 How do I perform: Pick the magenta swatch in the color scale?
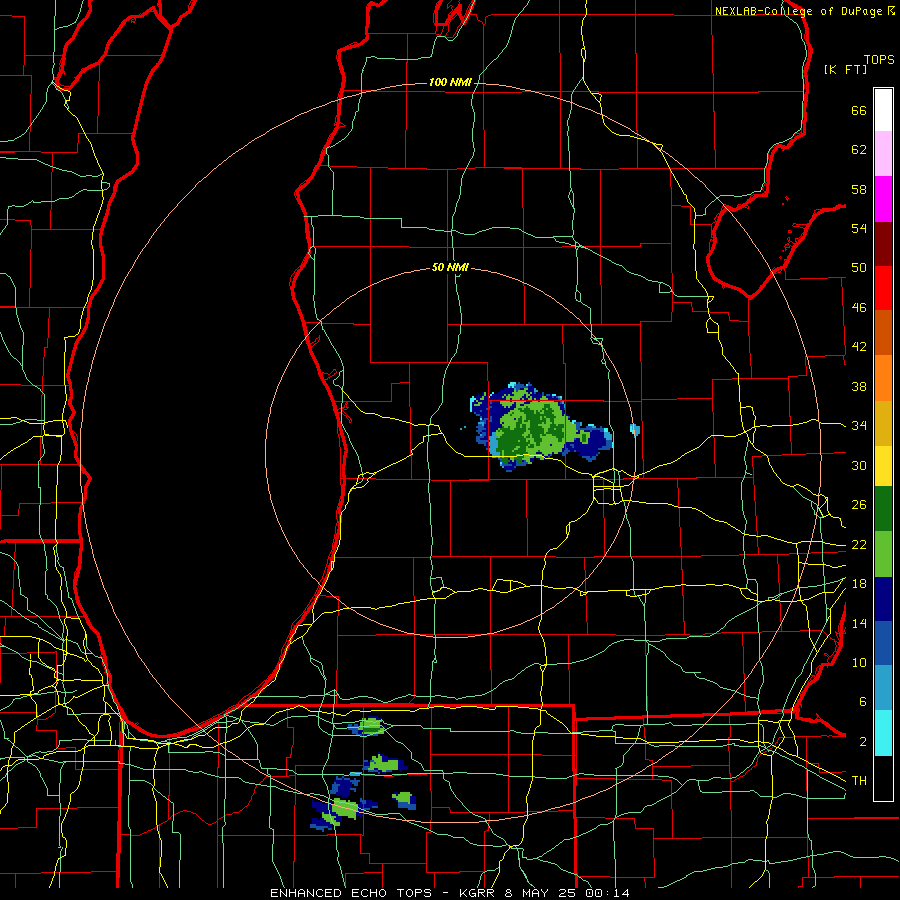pyautogui.click(x=883, y=199)
